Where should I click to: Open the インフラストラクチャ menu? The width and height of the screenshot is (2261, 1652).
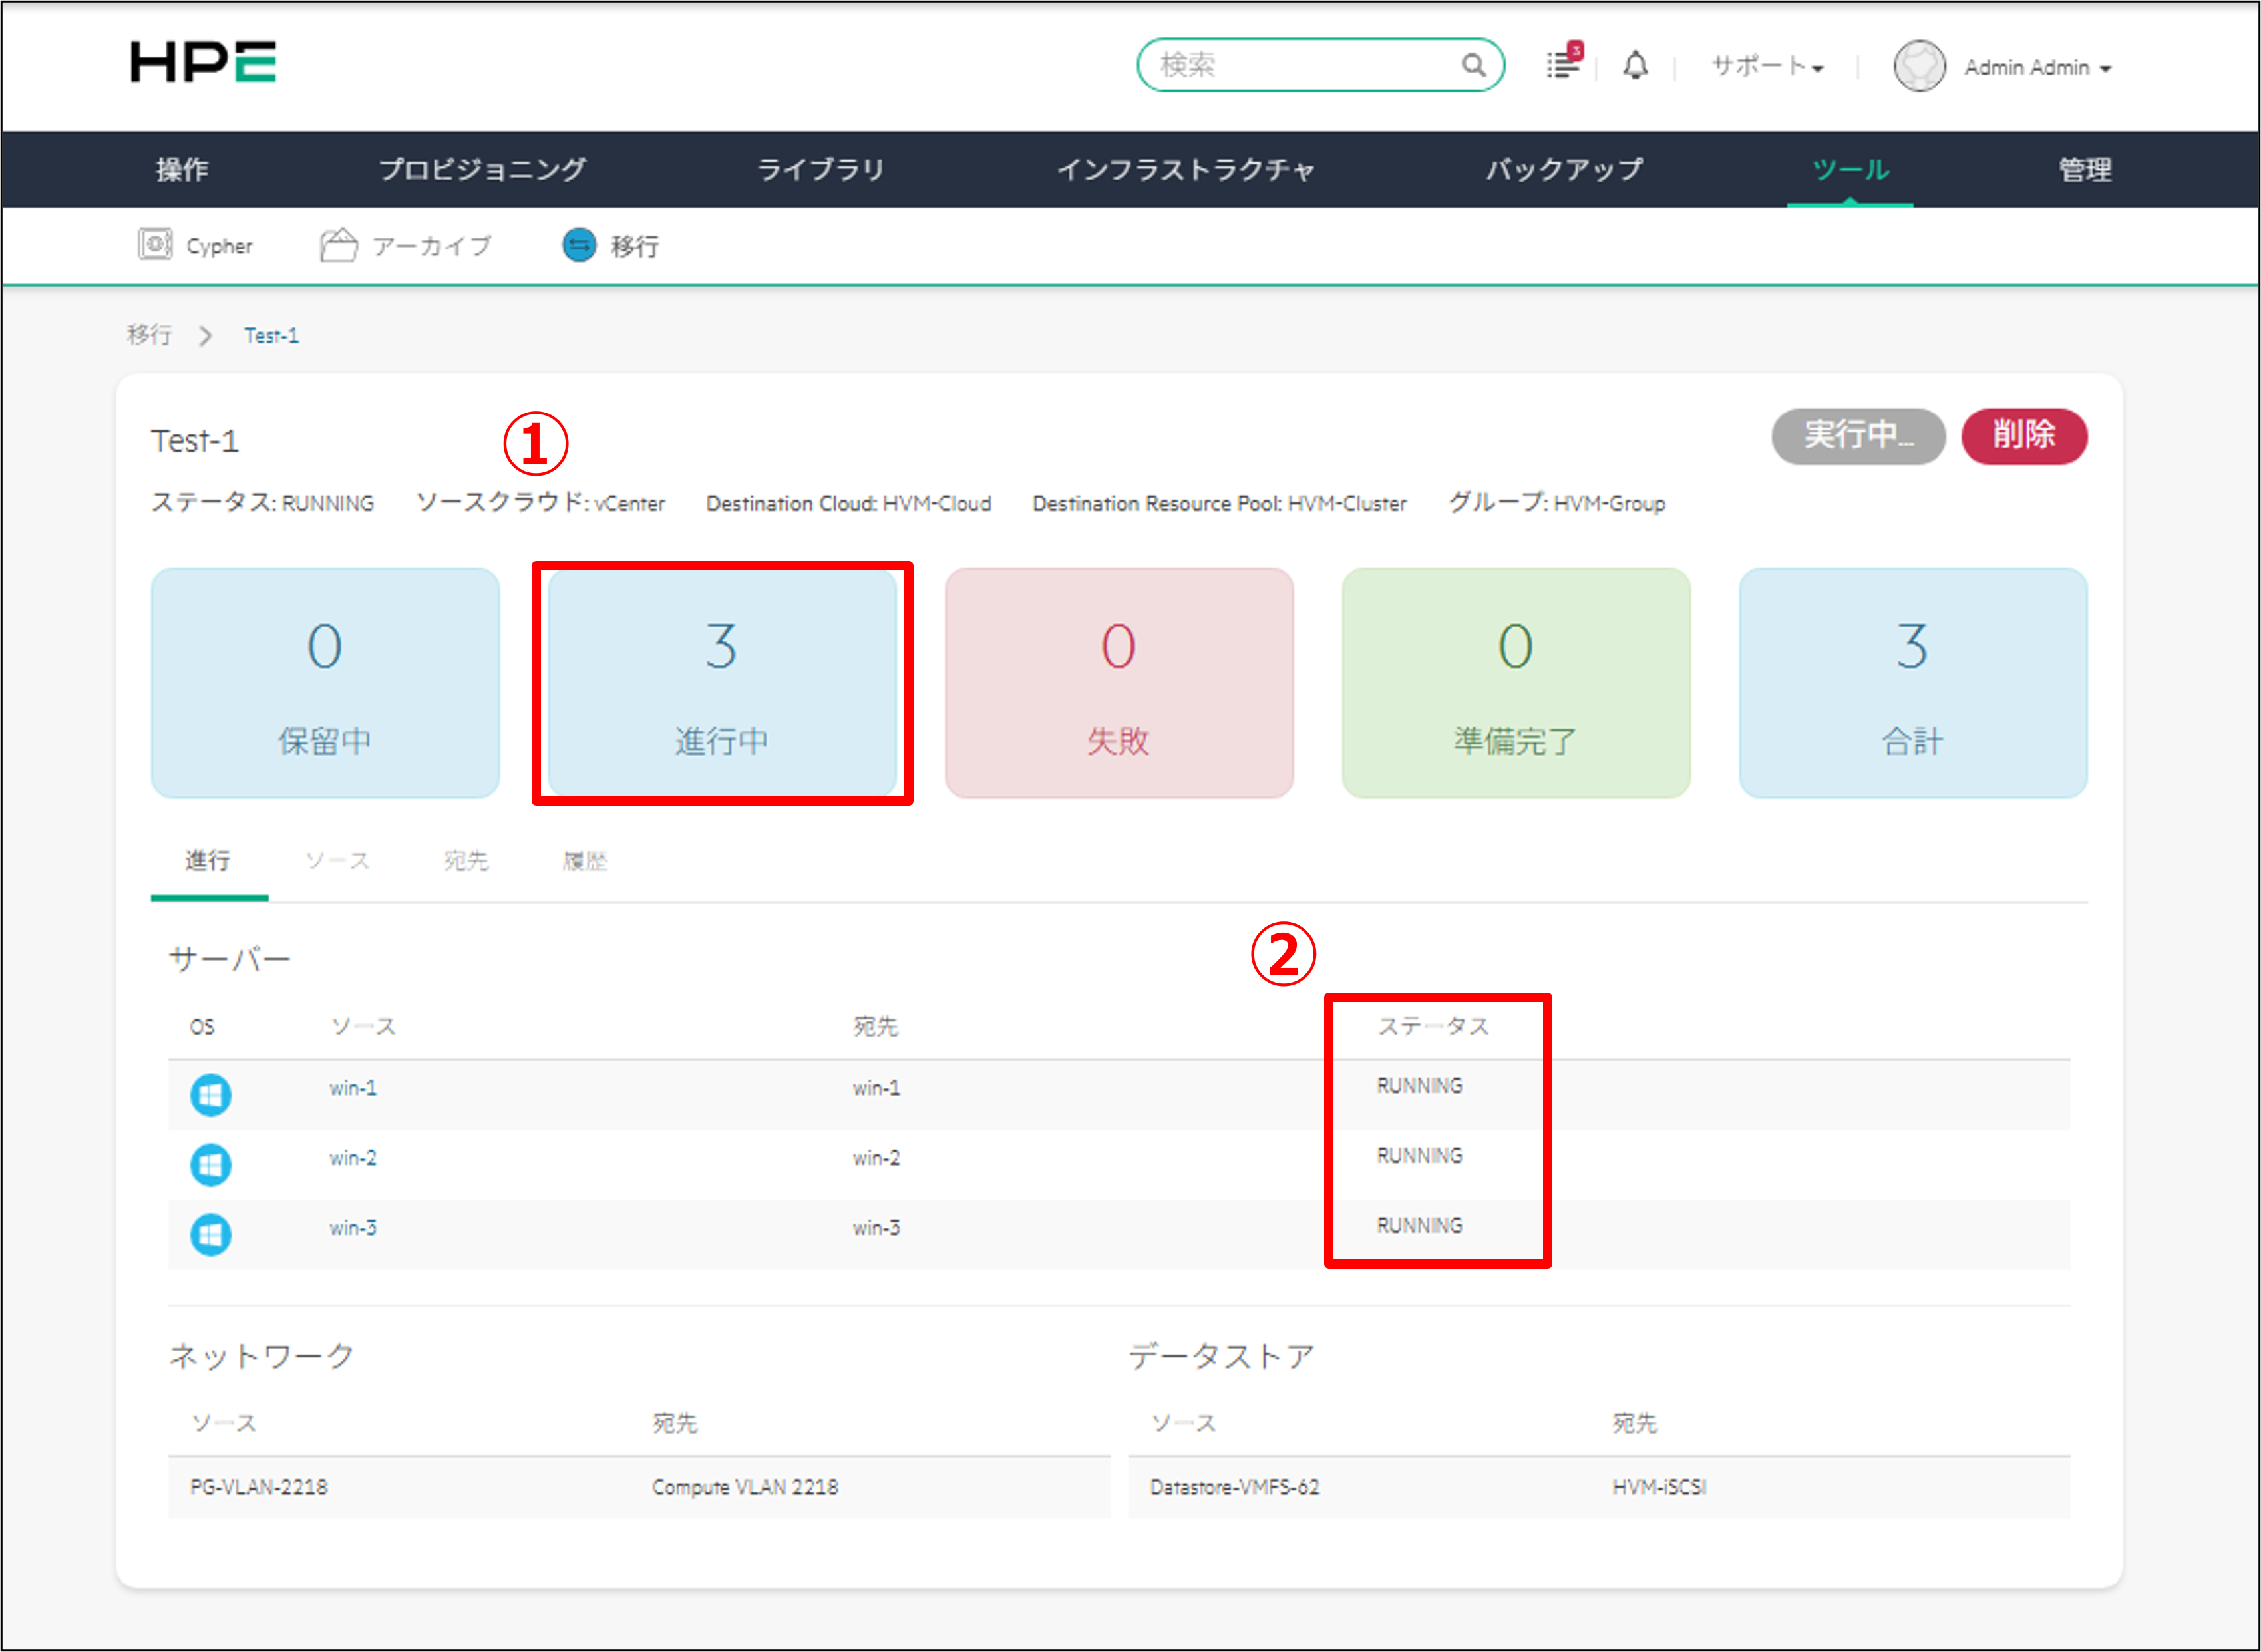(1185, 170)
